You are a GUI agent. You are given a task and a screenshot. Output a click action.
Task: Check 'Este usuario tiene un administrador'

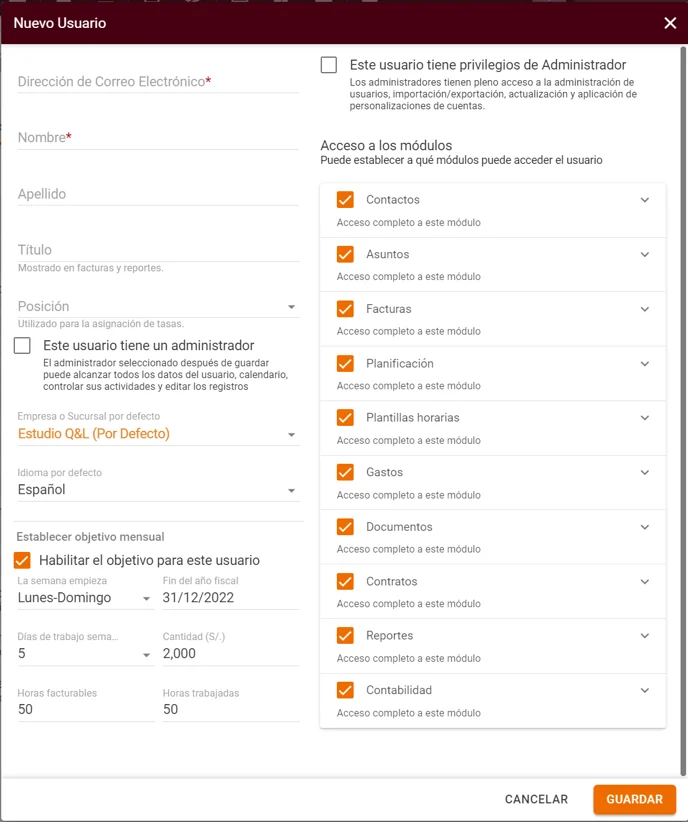tap(22, 345)
